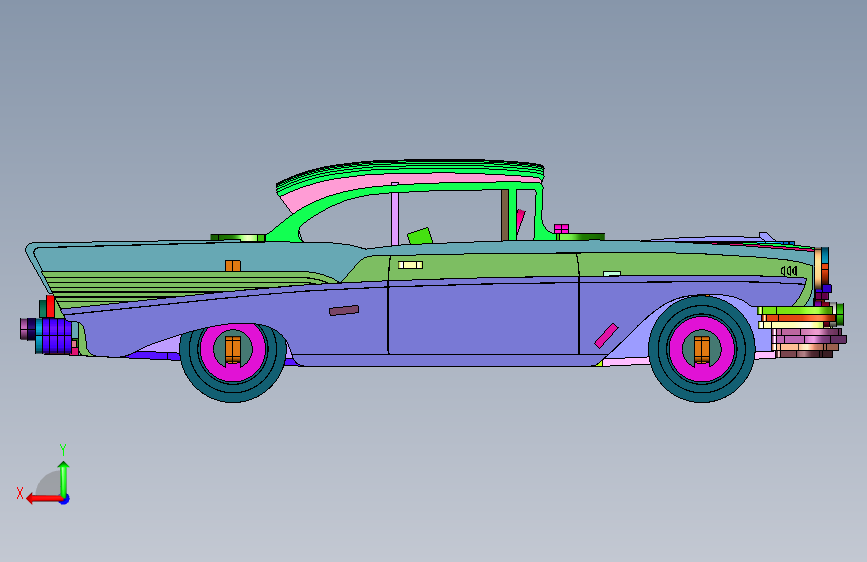The height and width of the screenshot is (562, 867).
Task: Pick the orange hub center of the front wheel
Action: (x=702, y=350)
